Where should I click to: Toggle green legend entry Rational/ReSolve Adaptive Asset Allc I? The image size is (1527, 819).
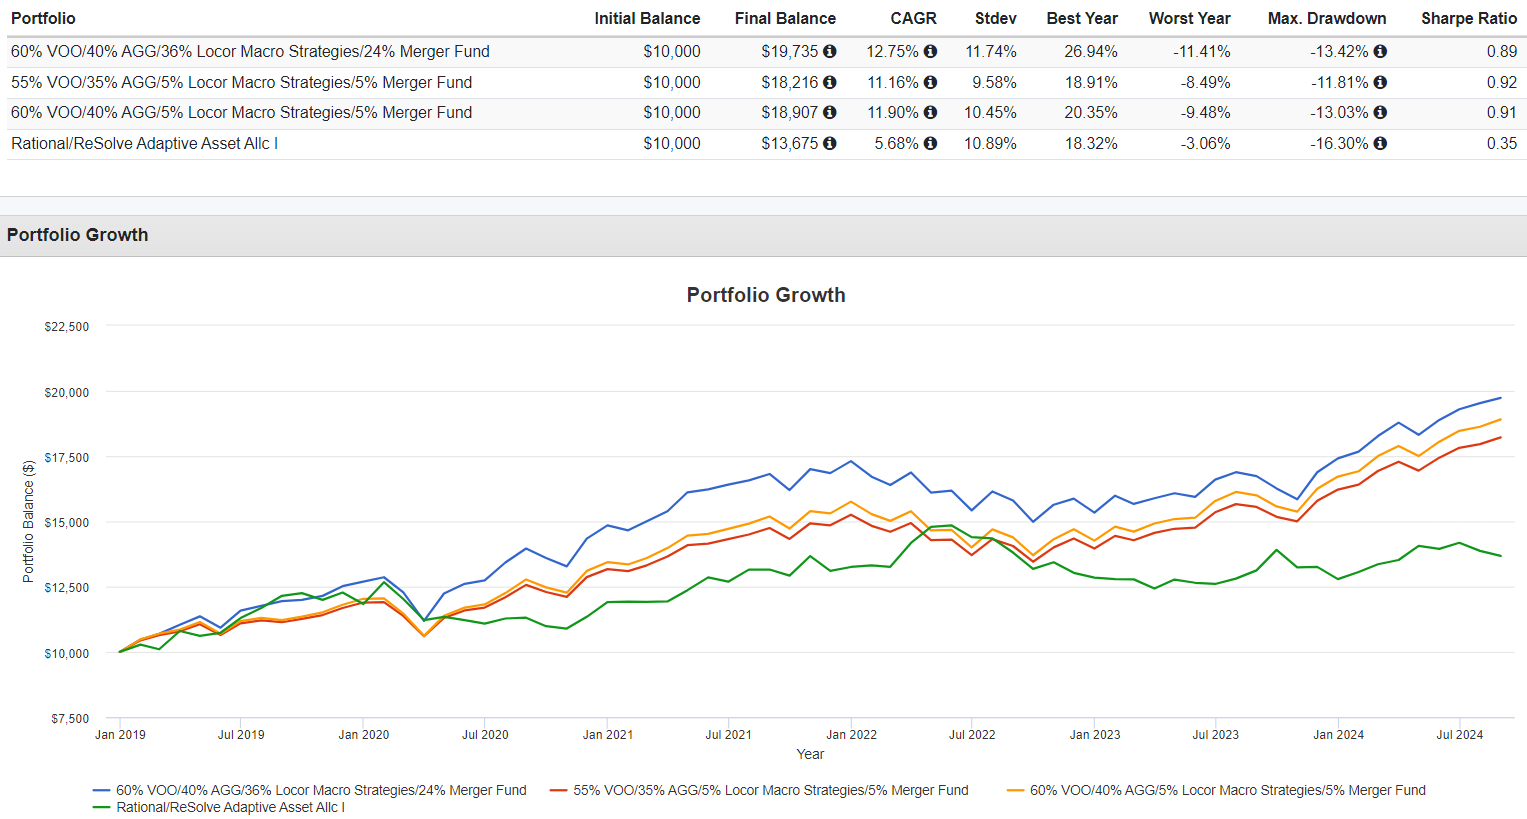219,807
